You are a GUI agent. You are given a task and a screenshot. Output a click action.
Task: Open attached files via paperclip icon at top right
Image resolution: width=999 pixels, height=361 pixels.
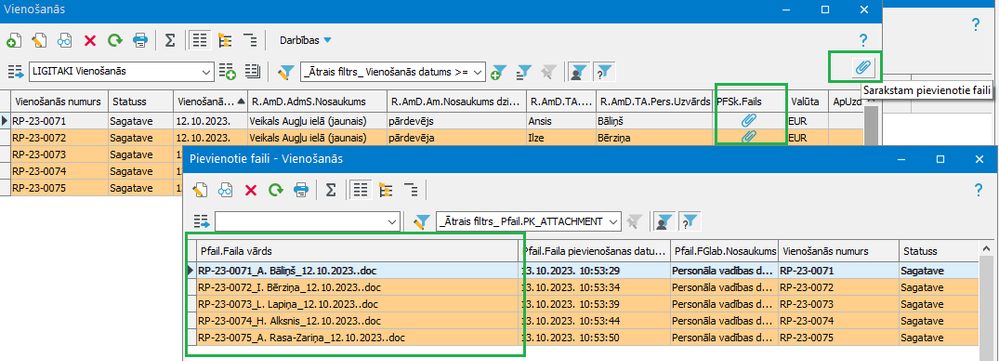864,67
